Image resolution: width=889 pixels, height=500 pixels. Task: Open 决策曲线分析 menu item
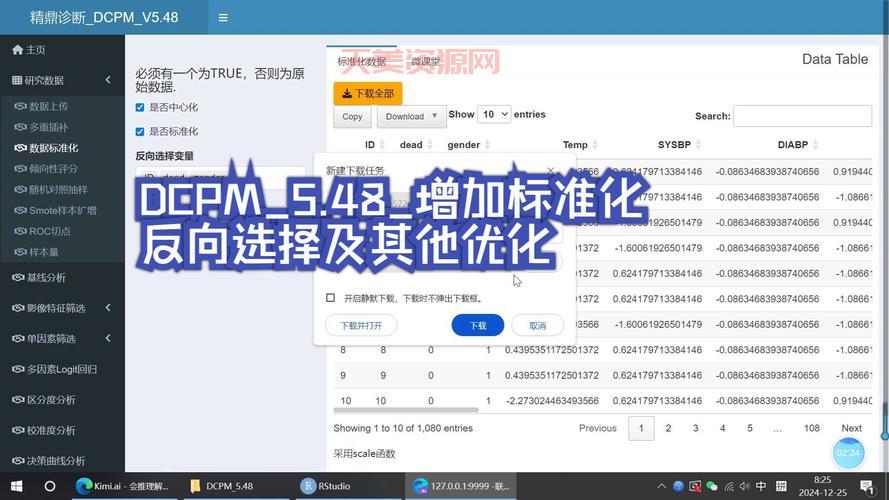point(49,461)
